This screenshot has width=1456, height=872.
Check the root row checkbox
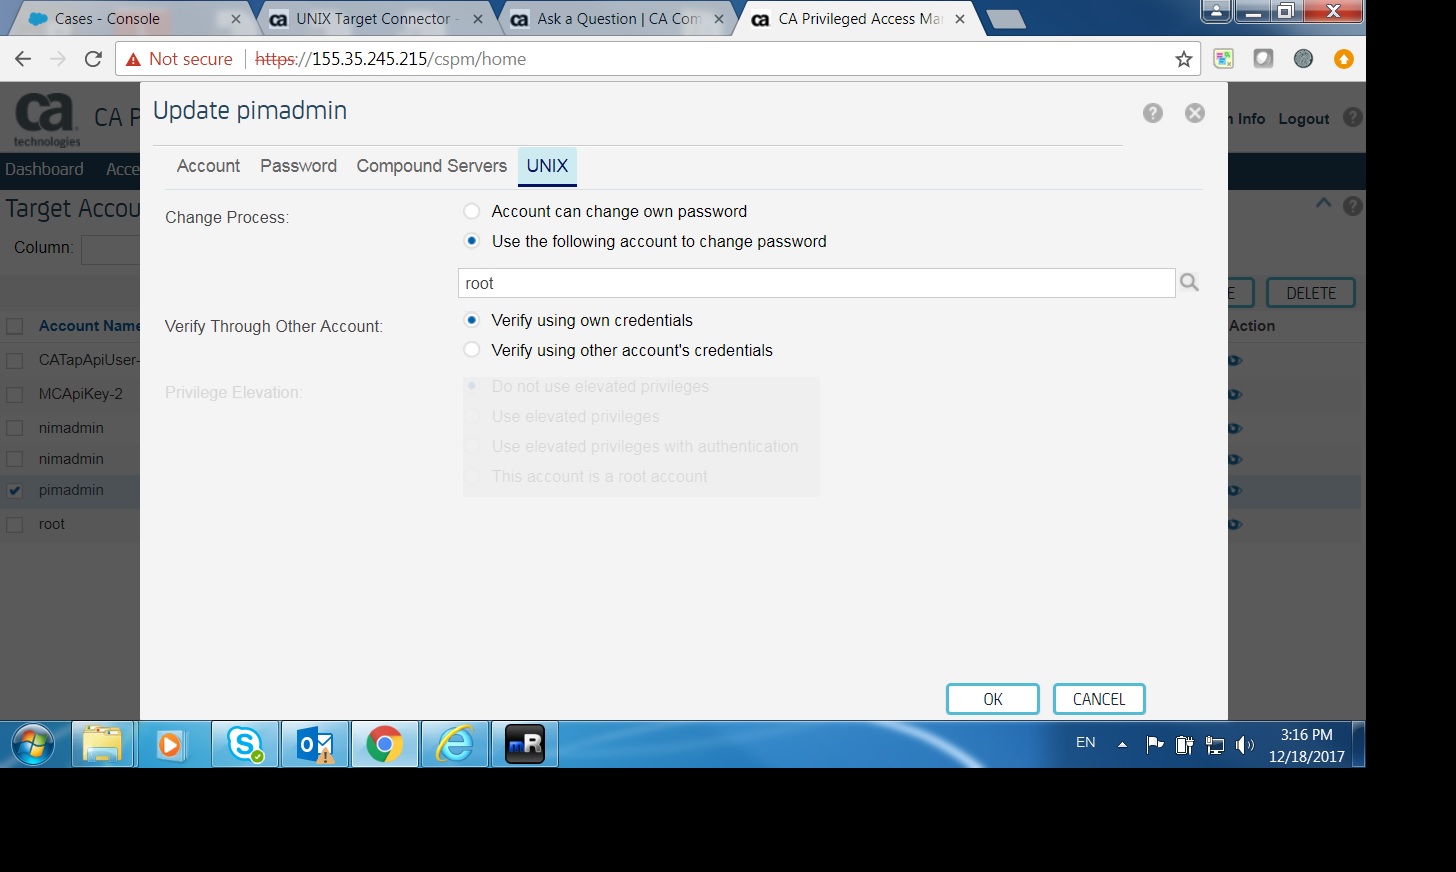click(15, 524)
